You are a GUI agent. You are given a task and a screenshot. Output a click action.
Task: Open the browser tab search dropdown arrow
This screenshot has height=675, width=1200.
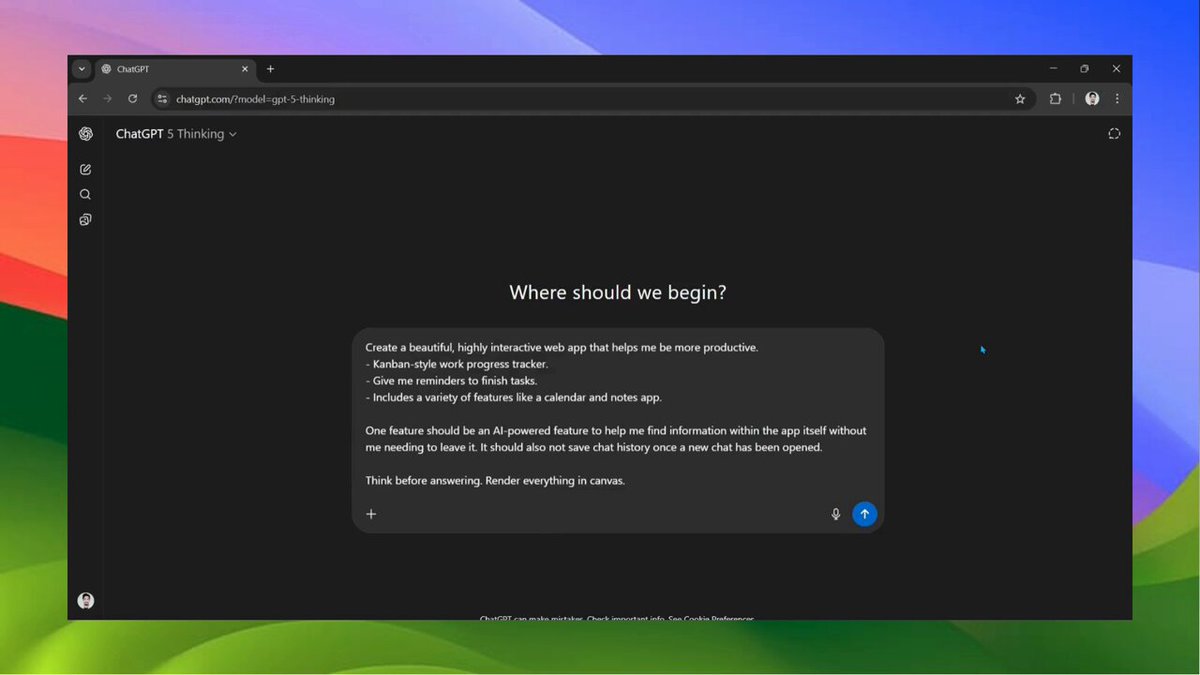(x=82, y=69)
